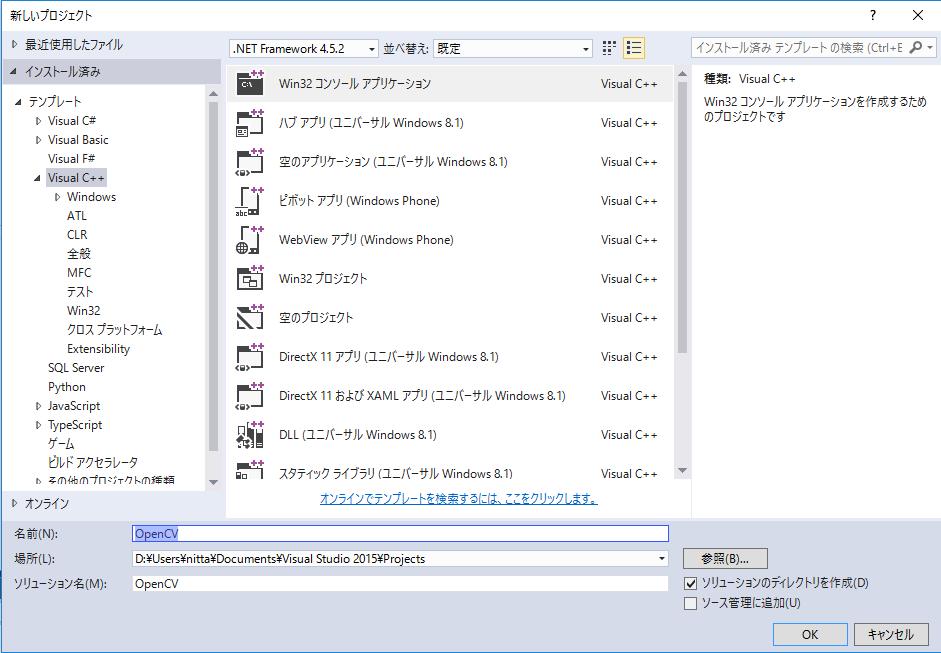Click the online template search link
Image resolution: width=941 pixels, height=653 pixels.
[458, 498]
